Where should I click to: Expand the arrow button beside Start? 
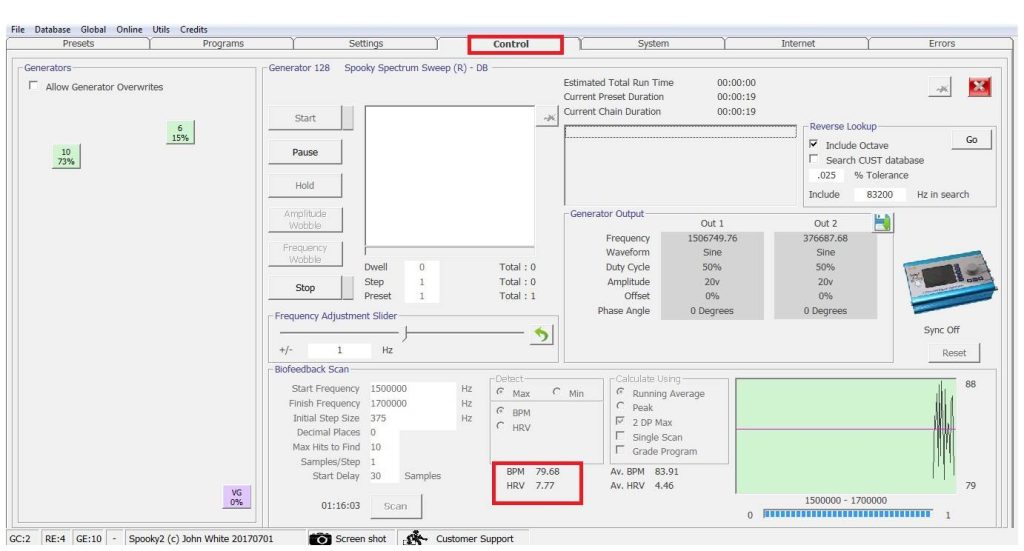[348, 118]
